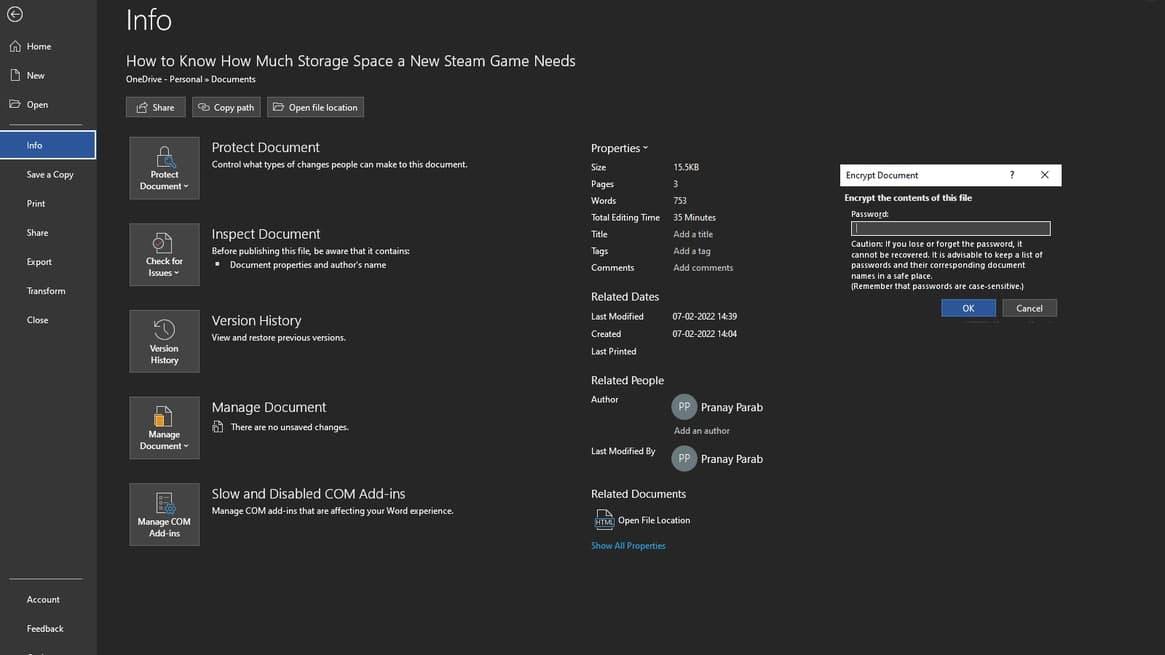Click the 15.5KB size value
Image resolution: width=1165 pixels, height=655 pixels.
coord(686,167)
